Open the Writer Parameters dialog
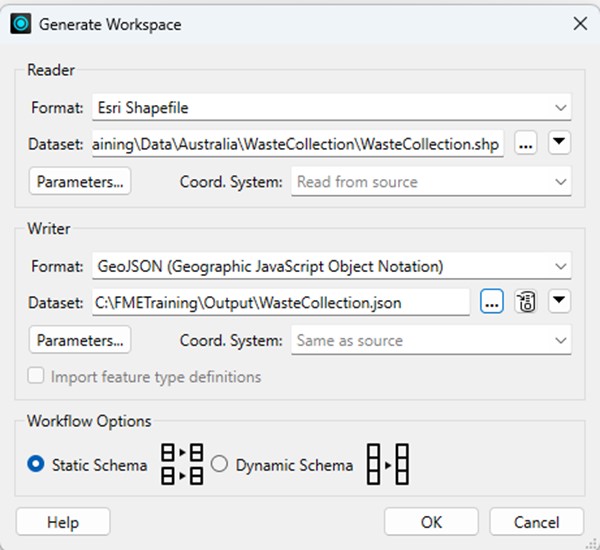 80,341
